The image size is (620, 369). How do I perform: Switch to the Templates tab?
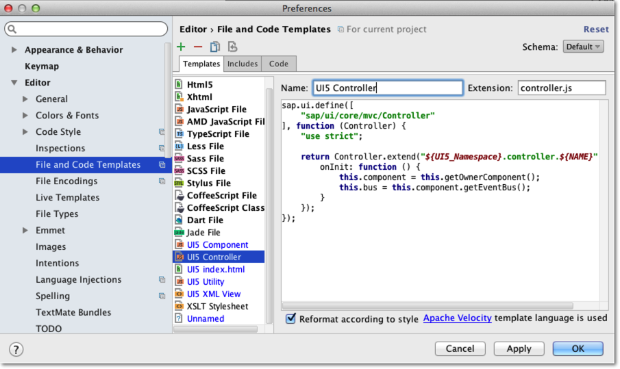tap(201, 64)
